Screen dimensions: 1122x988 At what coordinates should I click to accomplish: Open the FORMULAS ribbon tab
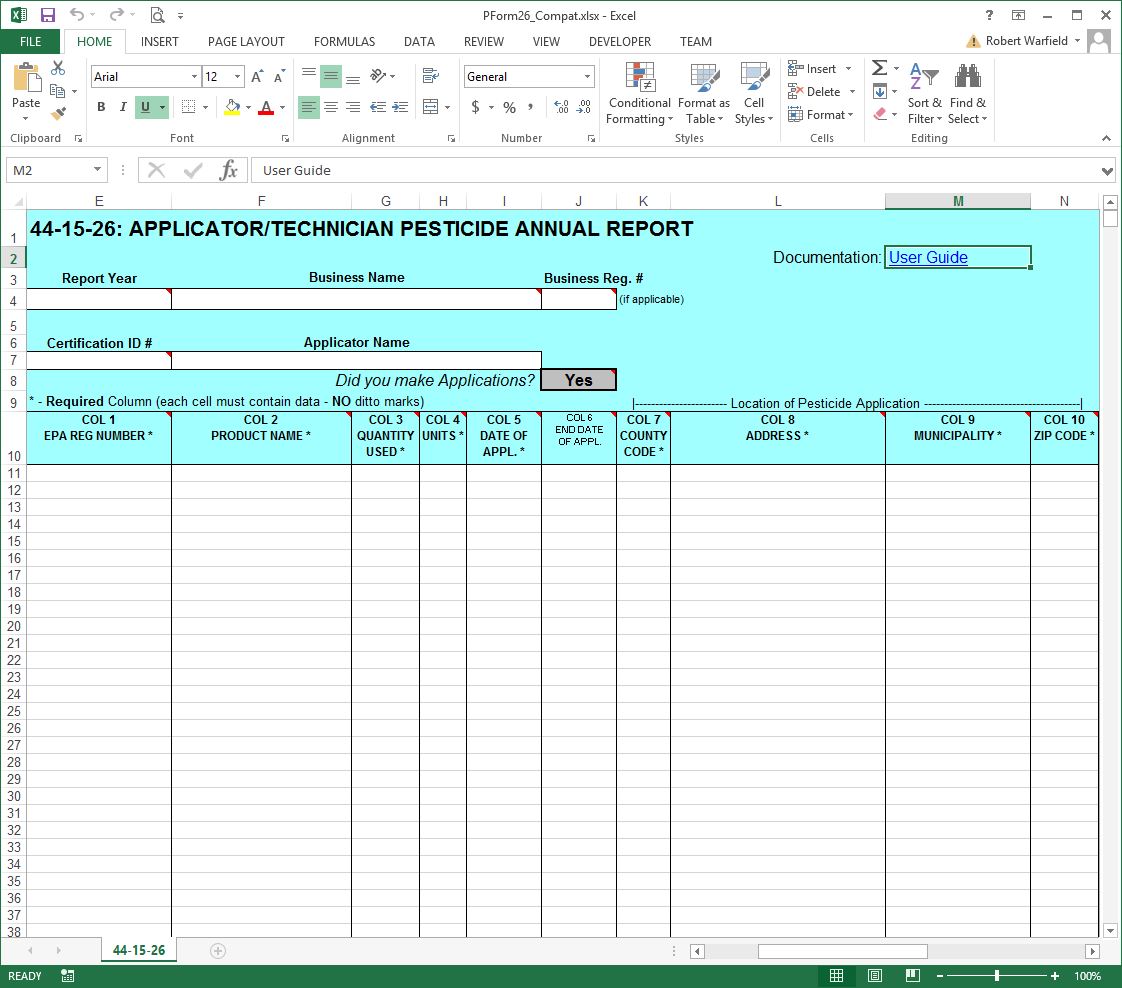pos(344,42)
